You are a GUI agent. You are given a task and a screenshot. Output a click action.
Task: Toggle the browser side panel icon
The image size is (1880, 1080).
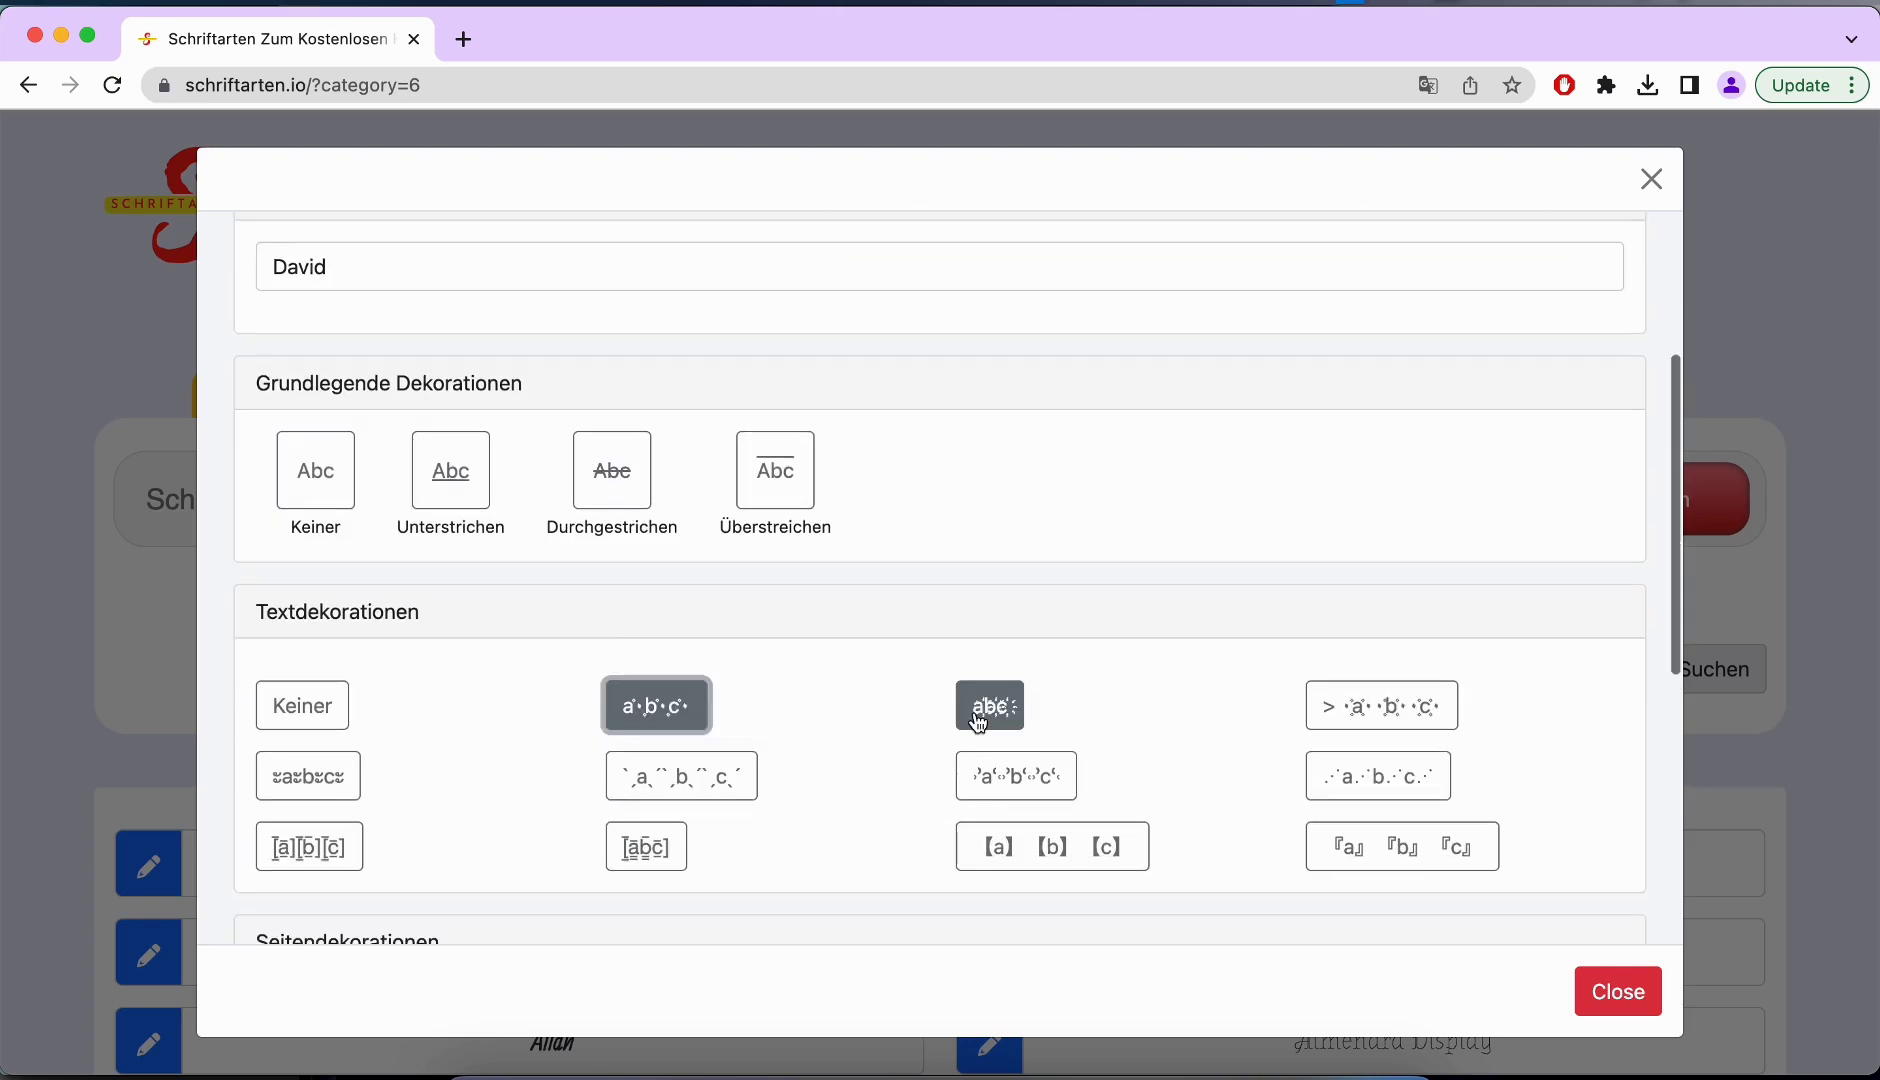[x=1690, y=85]
